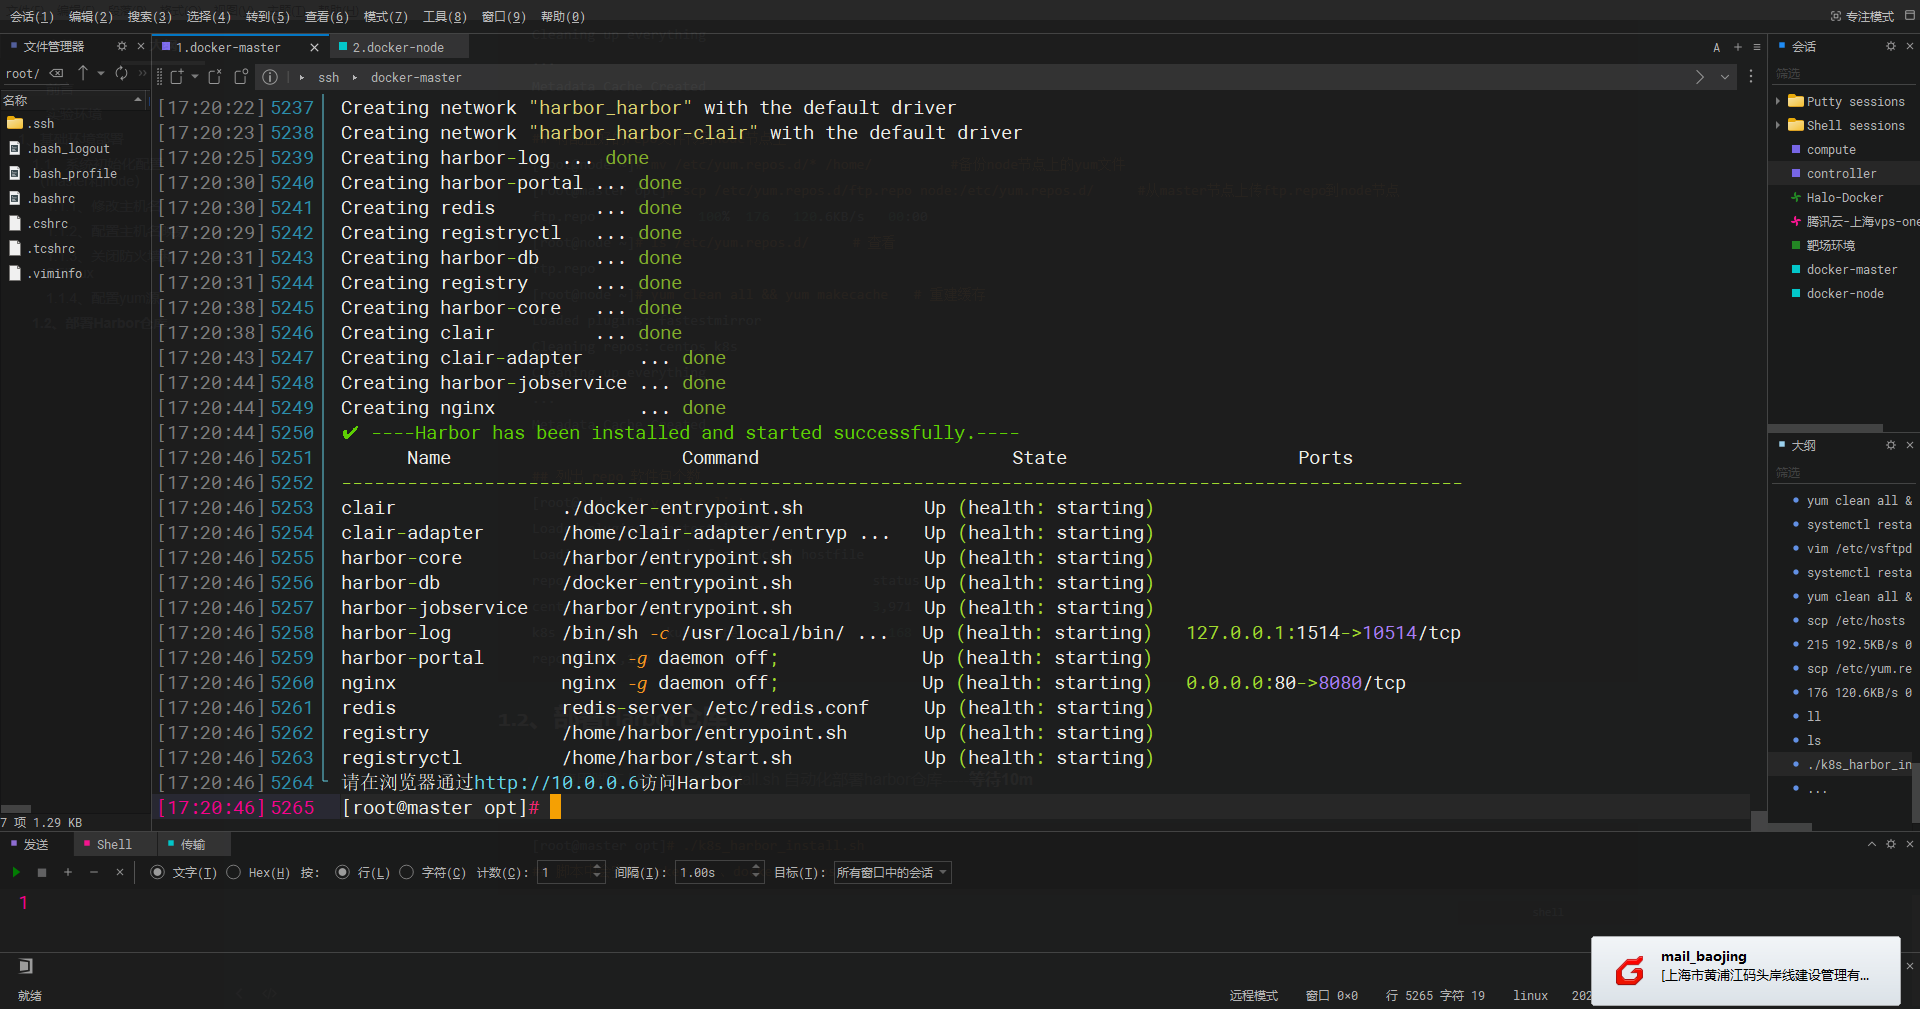Click the X icon in the sender toolbar
The width and height of the screenshot is (1920, 1009).
click(120, 872)
